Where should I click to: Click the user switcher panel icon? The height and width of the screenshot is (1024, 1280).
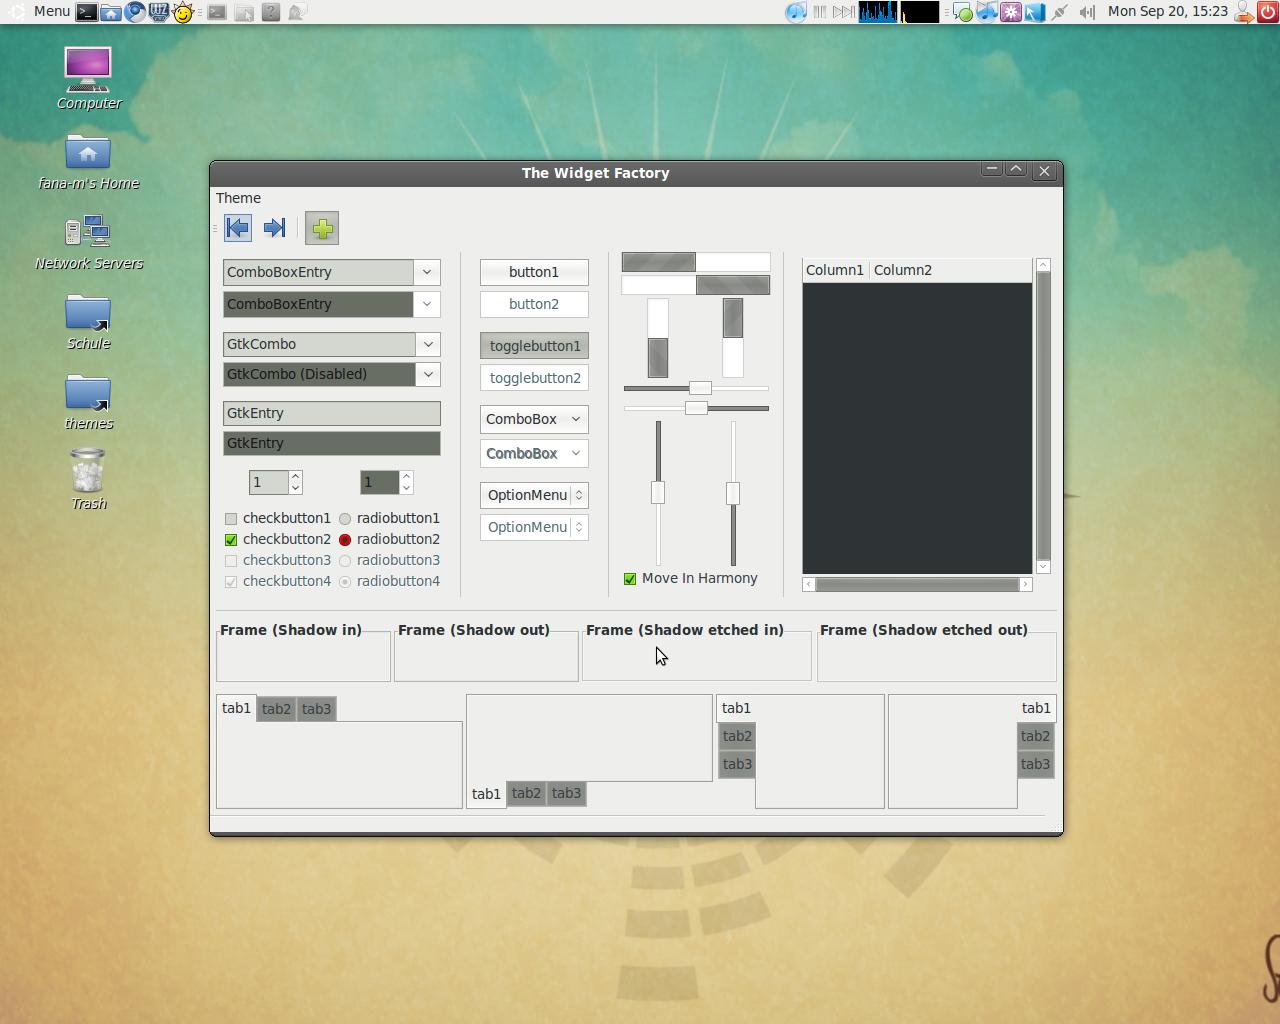tap(1245, 12)
